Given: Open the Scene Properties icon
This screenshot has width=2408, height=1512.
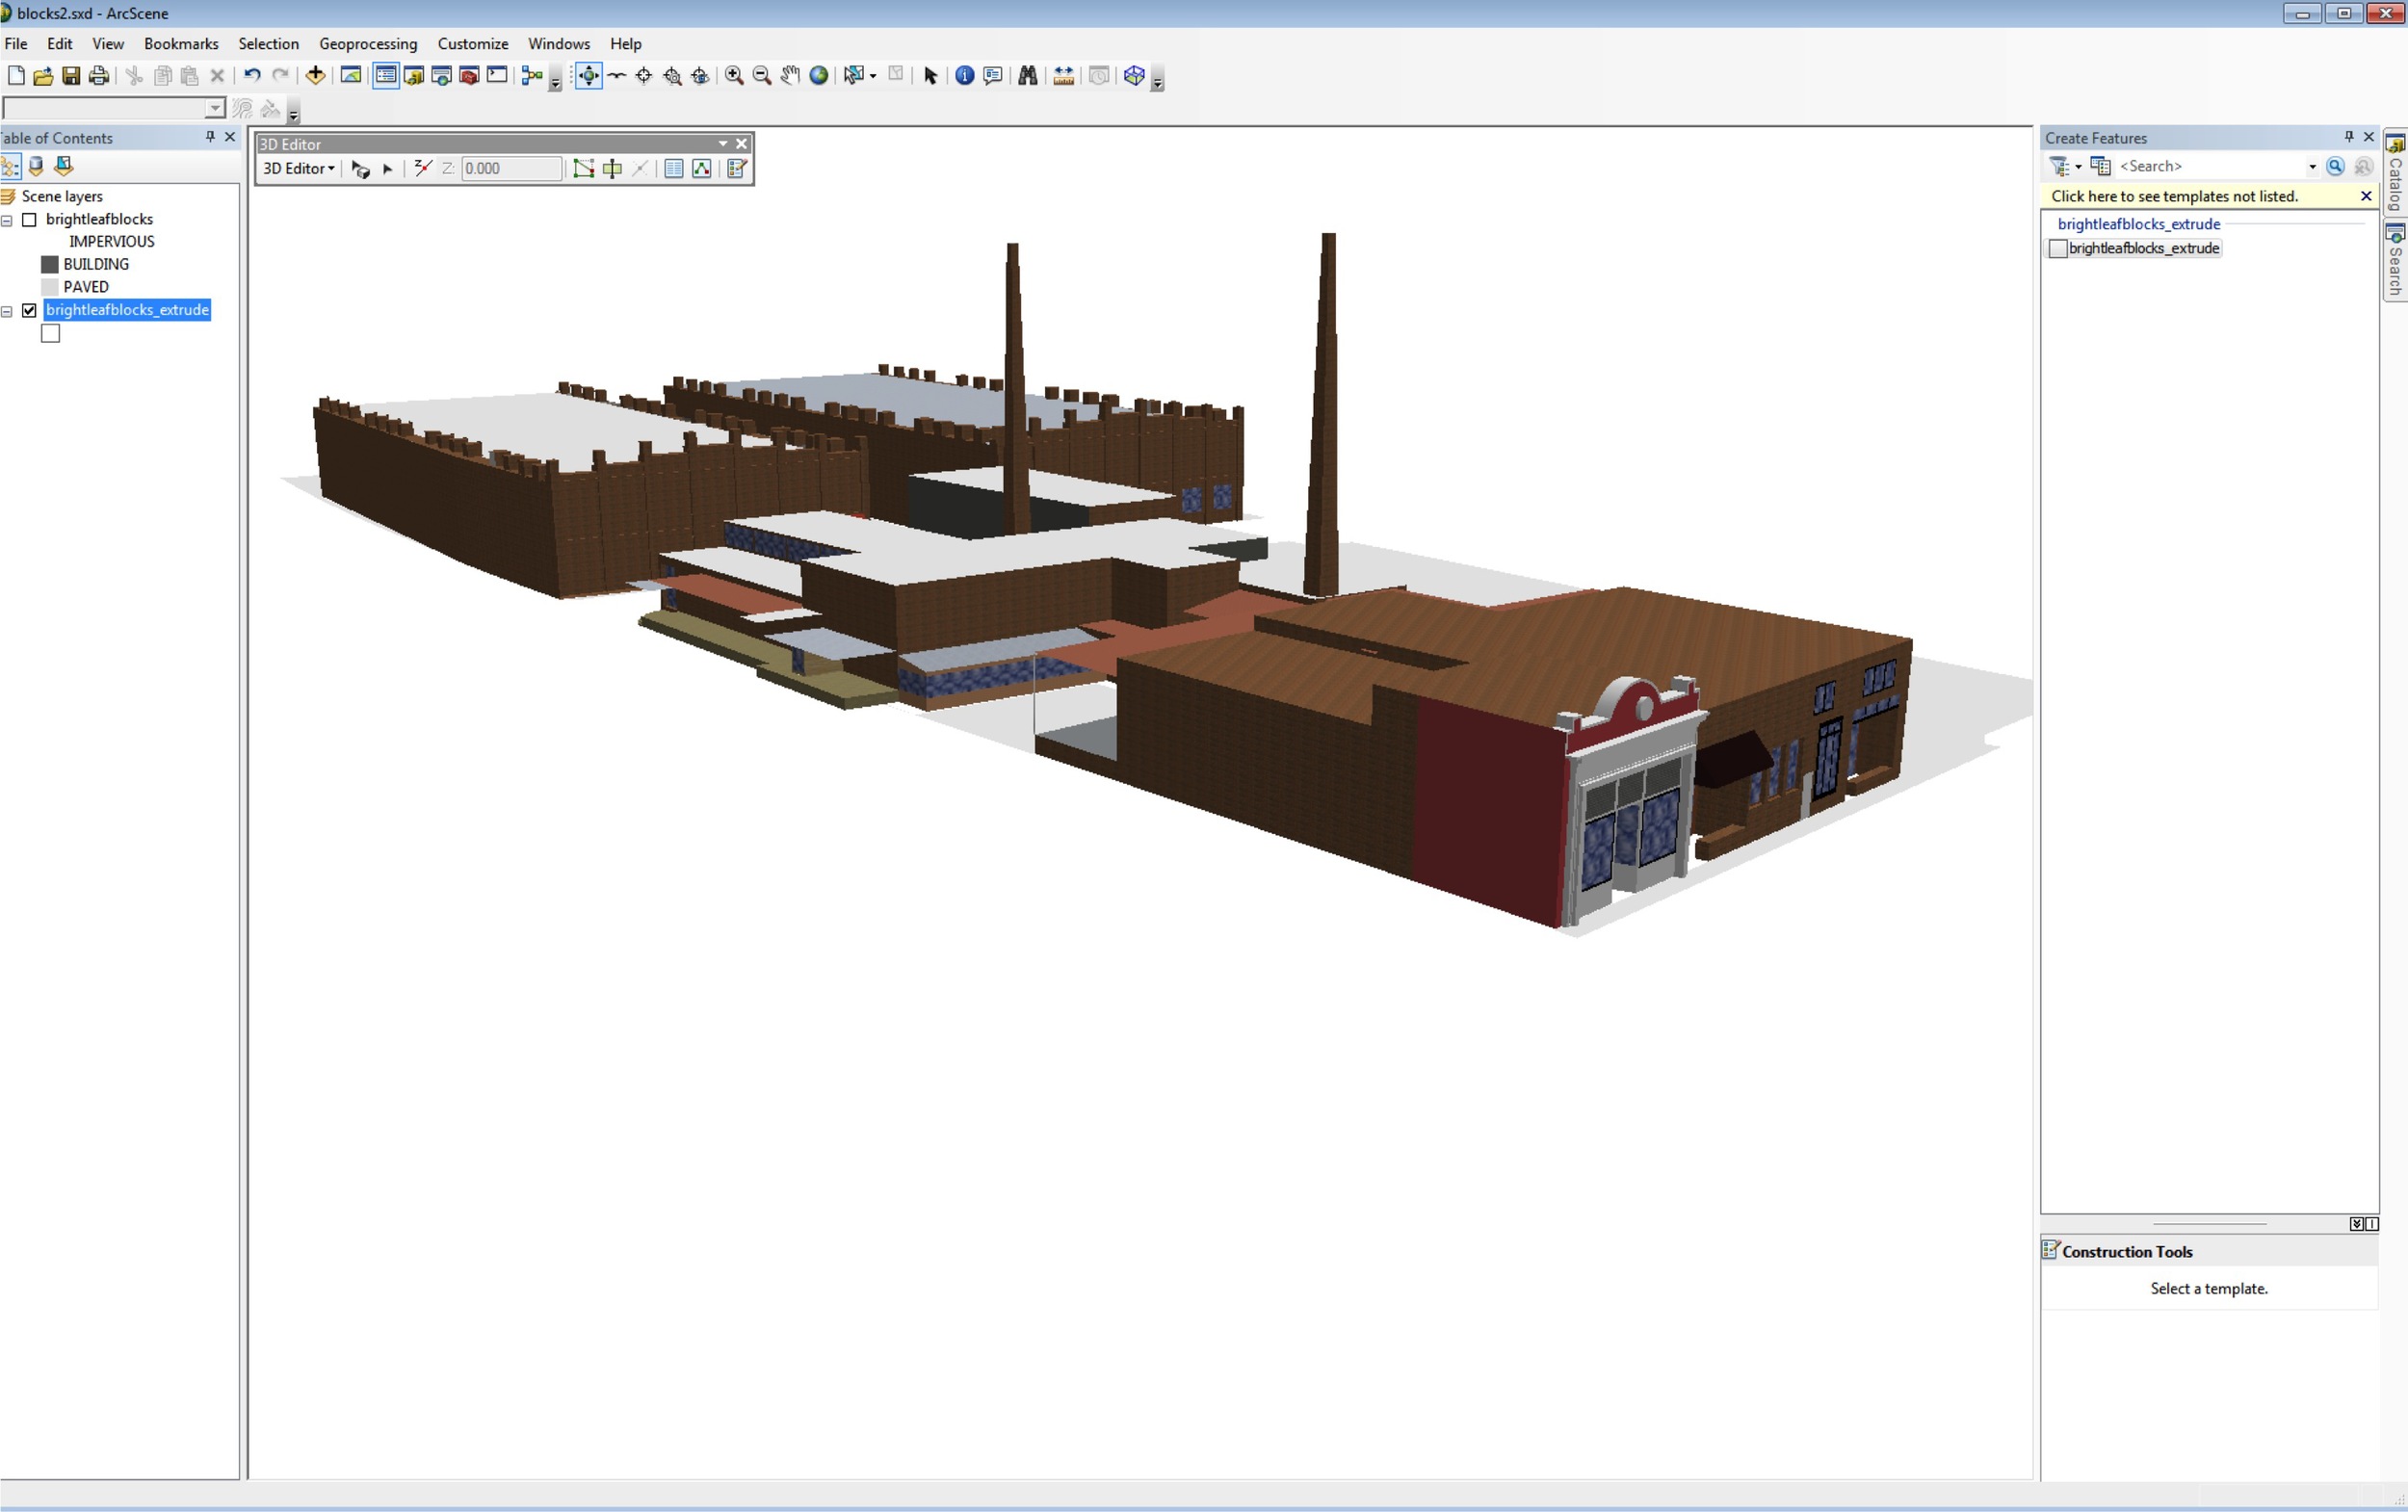Looking at the screenshot, I should [x=351, y=76].
